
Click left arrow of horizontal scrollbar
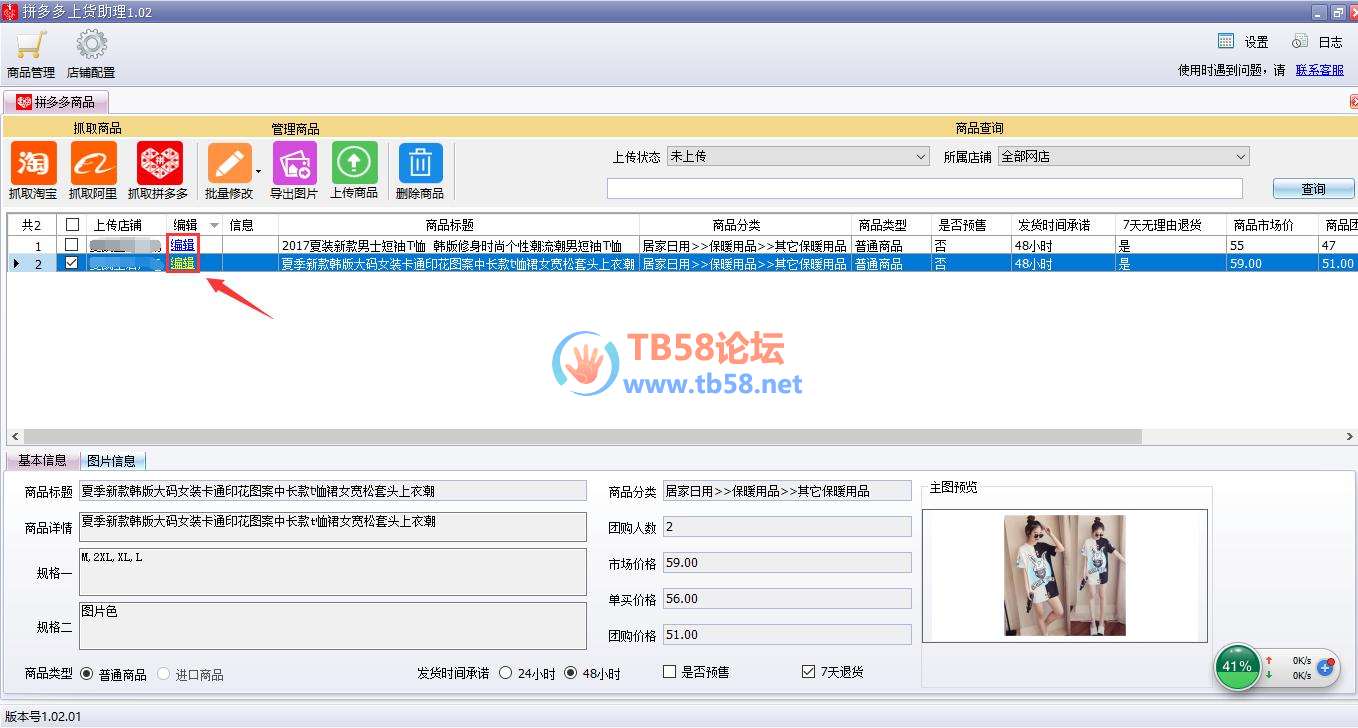(14, 437)
